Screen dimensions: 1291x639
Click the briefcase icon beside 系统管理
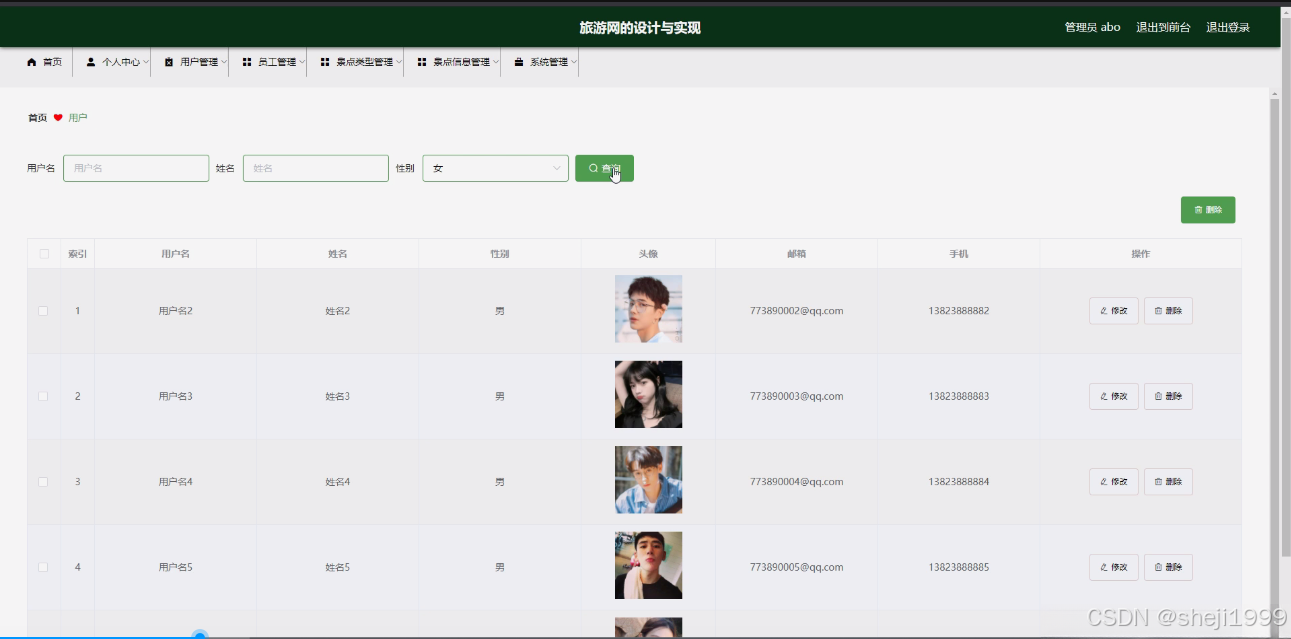point(519,62)
